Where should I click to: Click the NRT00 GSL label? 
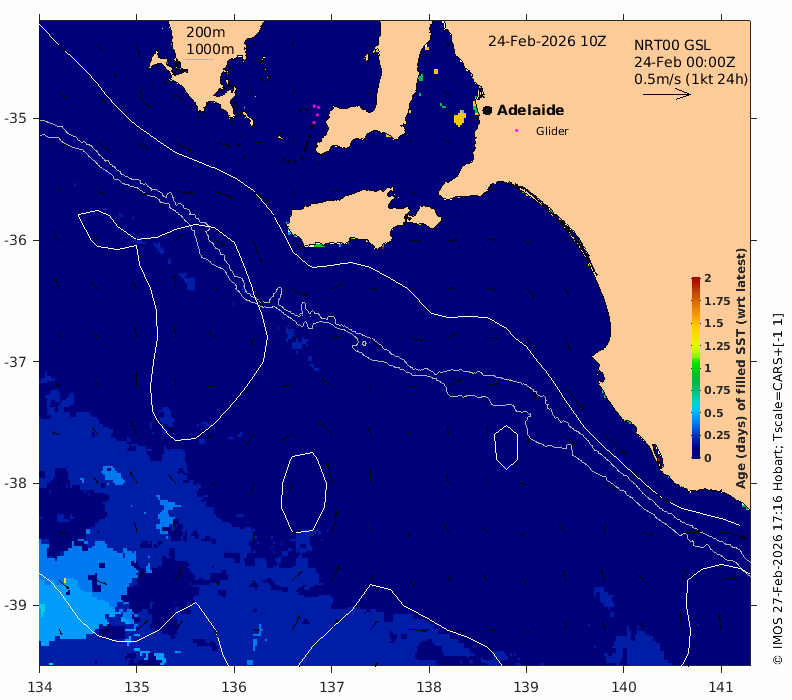[672, 45]
